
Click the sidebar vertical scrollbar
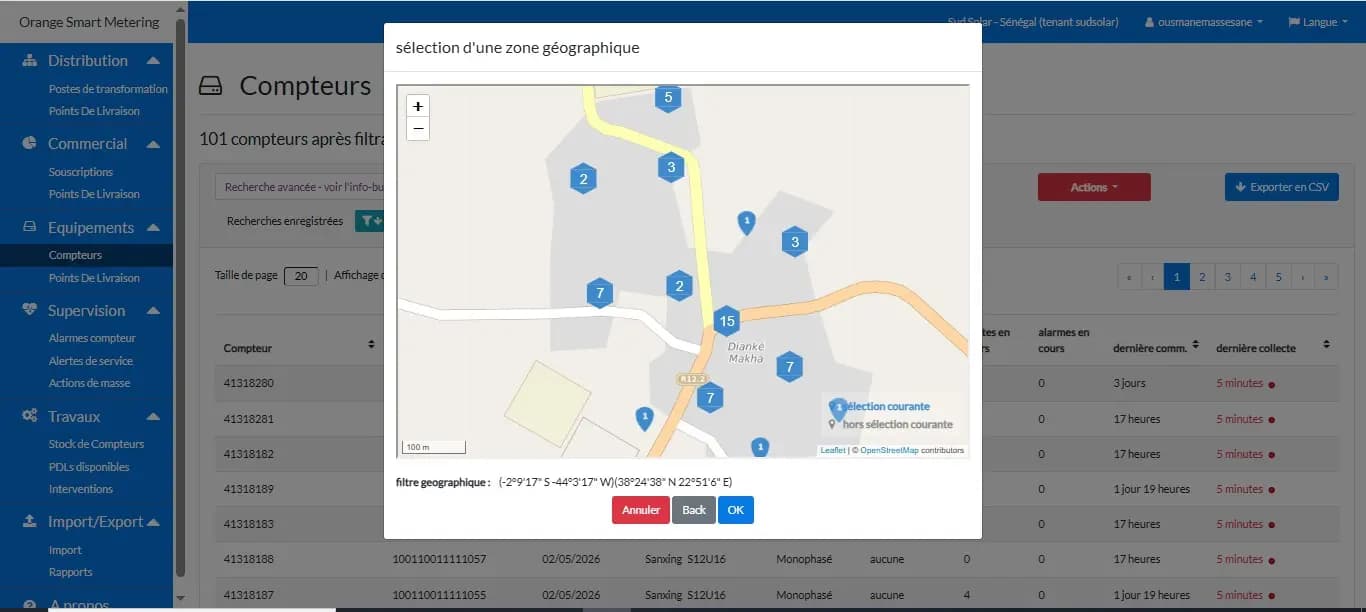click(x=180, y=296)
